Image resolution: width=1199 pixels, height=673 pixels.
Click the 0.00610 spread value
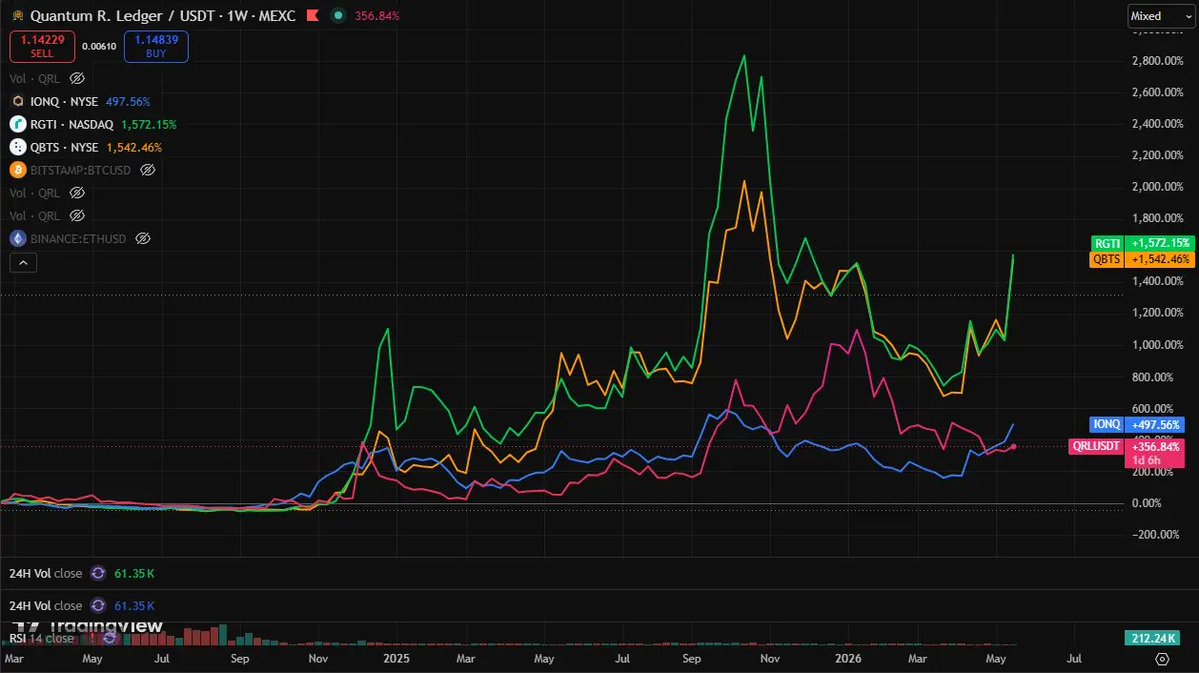click(99, 46)
